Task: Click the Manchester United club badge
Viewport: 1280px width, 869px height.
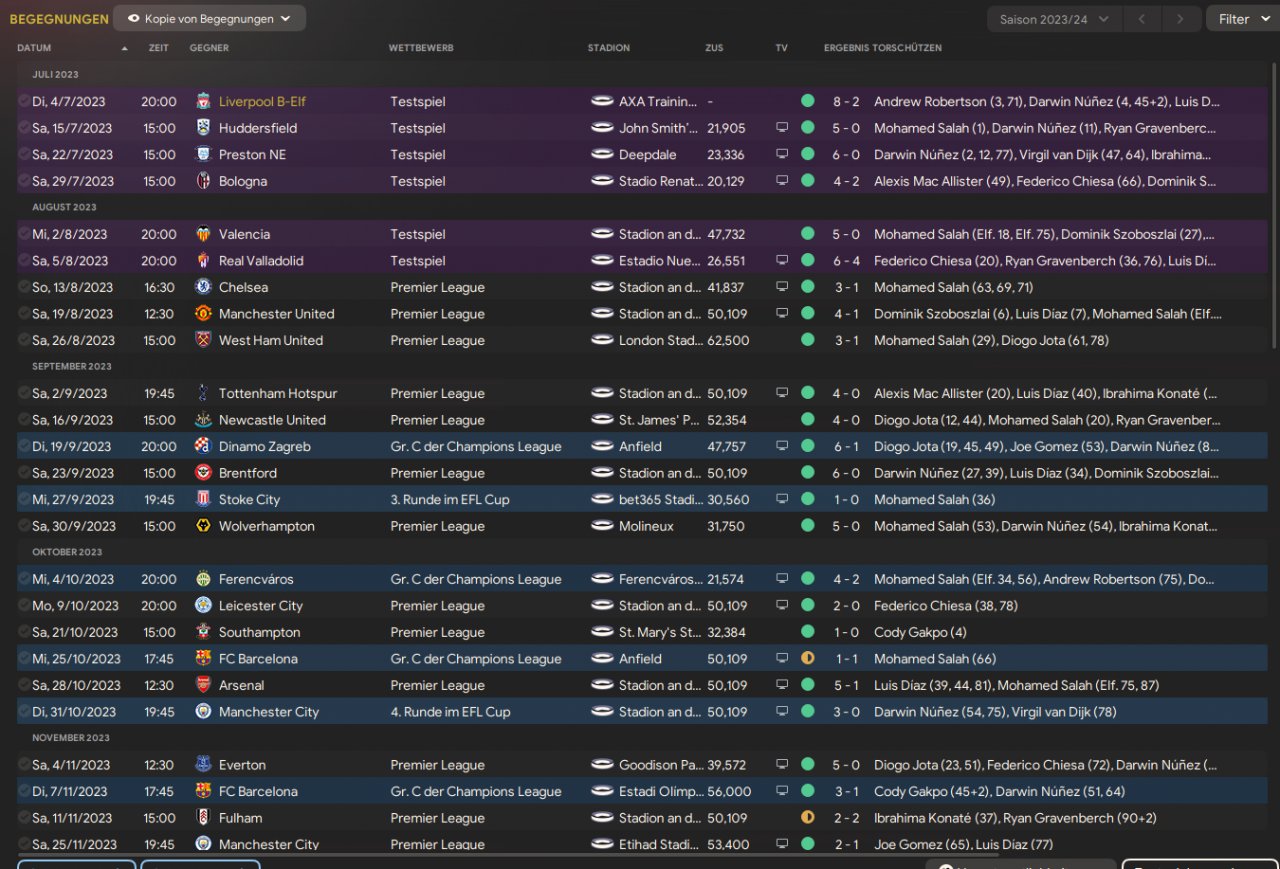Action: pos(203,314)
